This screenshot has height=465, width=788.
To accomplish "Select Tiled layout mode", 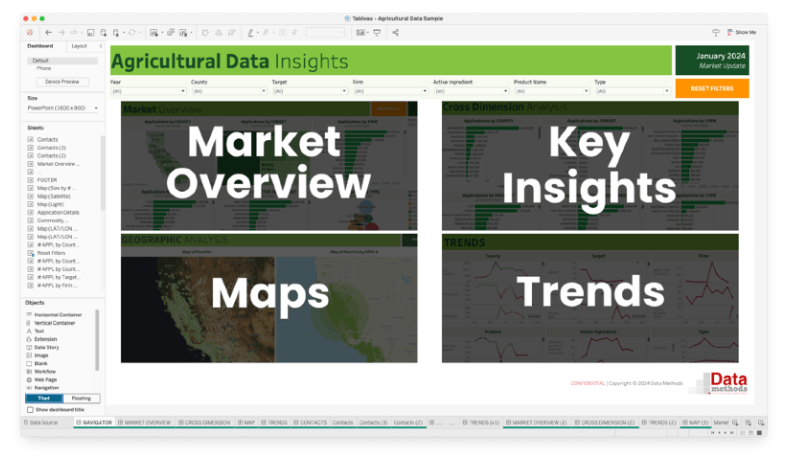I will (x=44, y=398).
